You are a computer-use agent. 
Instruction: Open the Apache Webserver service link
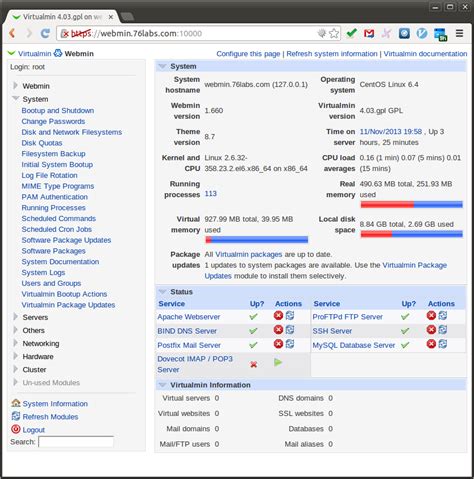pos(189,317)
